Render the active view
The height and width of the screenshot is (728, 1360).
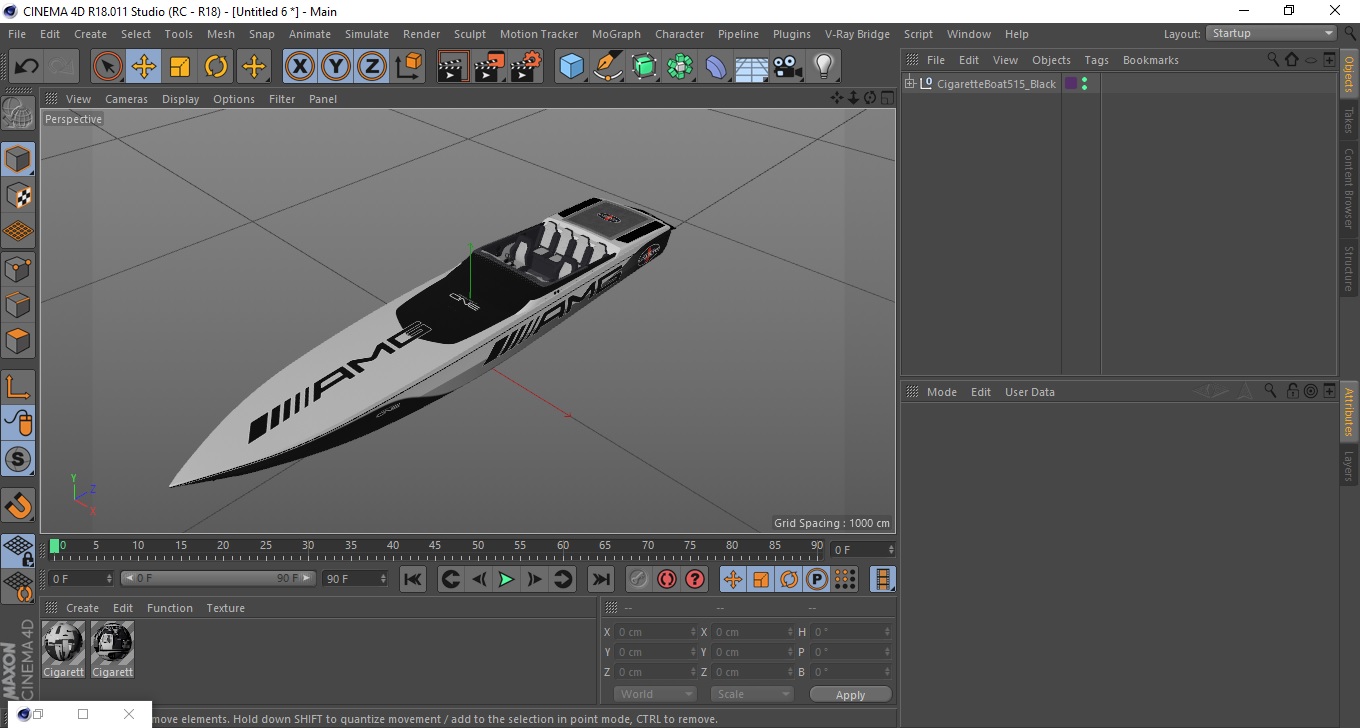[x=453, y=67]
